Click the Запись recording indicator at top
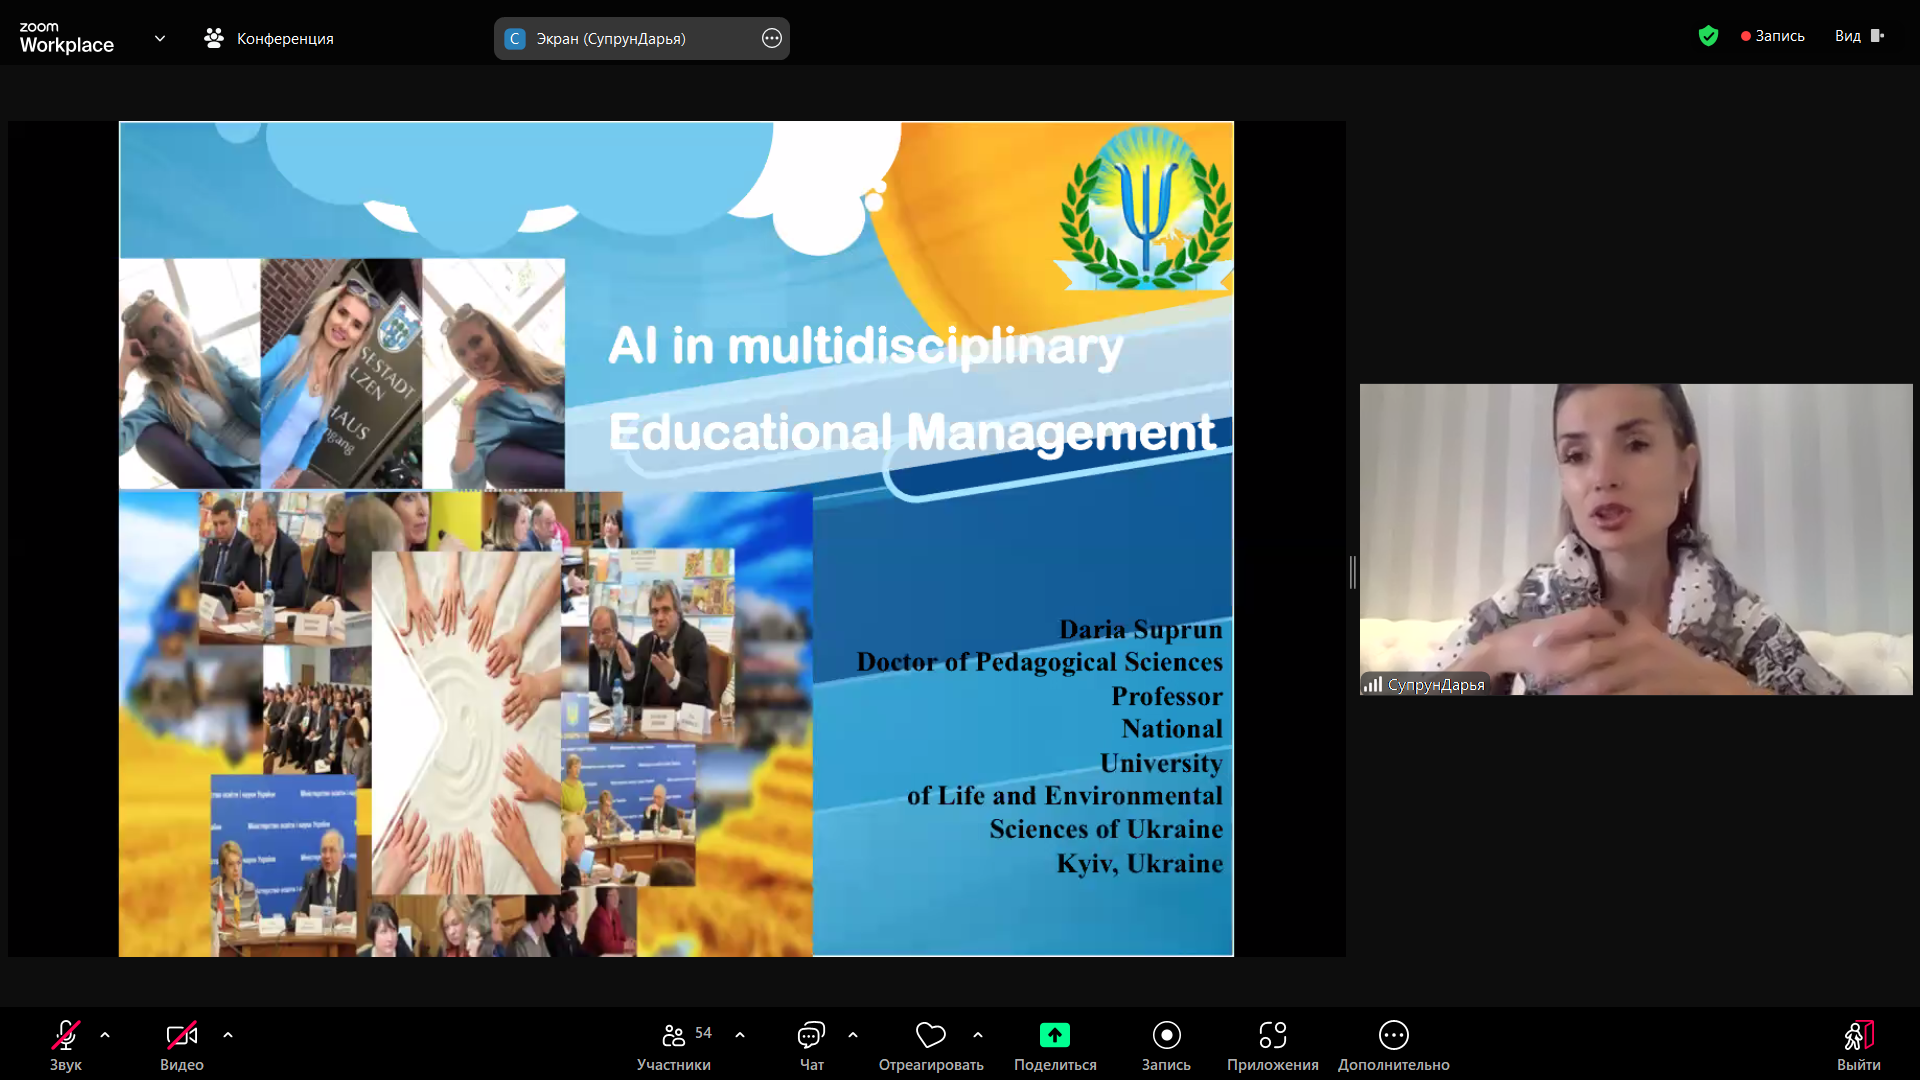 [x=1773, y=36]
